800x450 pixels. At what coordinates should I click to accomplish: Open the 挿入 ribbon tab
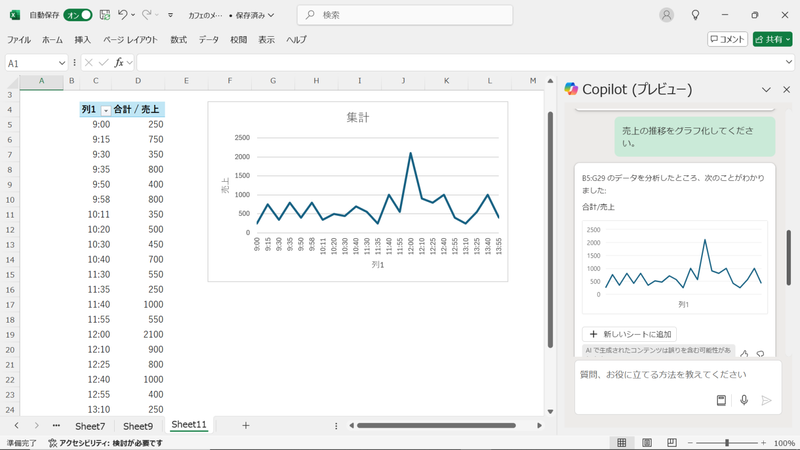tap(82, 39)
